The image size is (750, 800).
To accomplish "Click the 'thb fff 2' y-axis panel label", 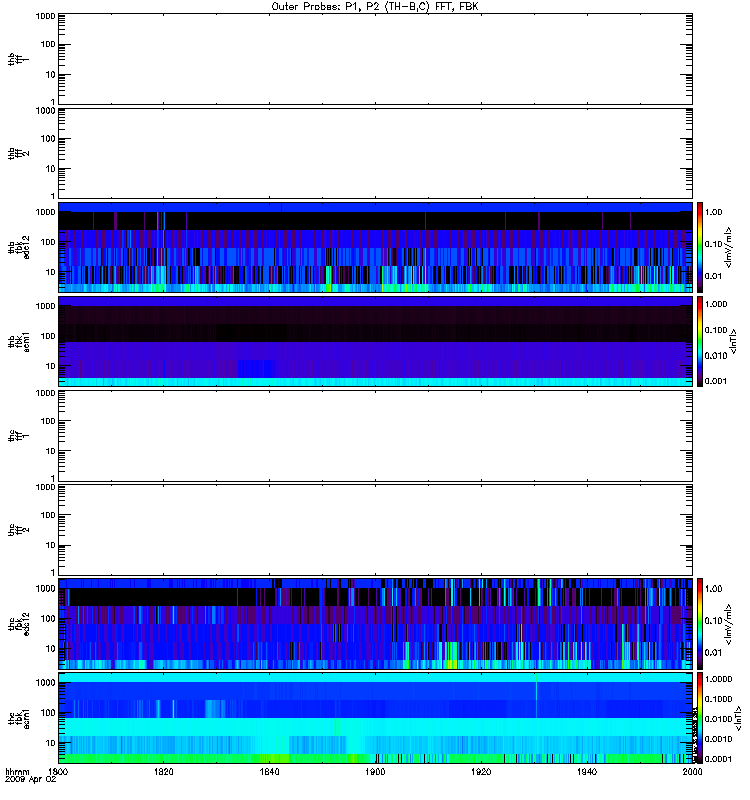I will point(19,153).
